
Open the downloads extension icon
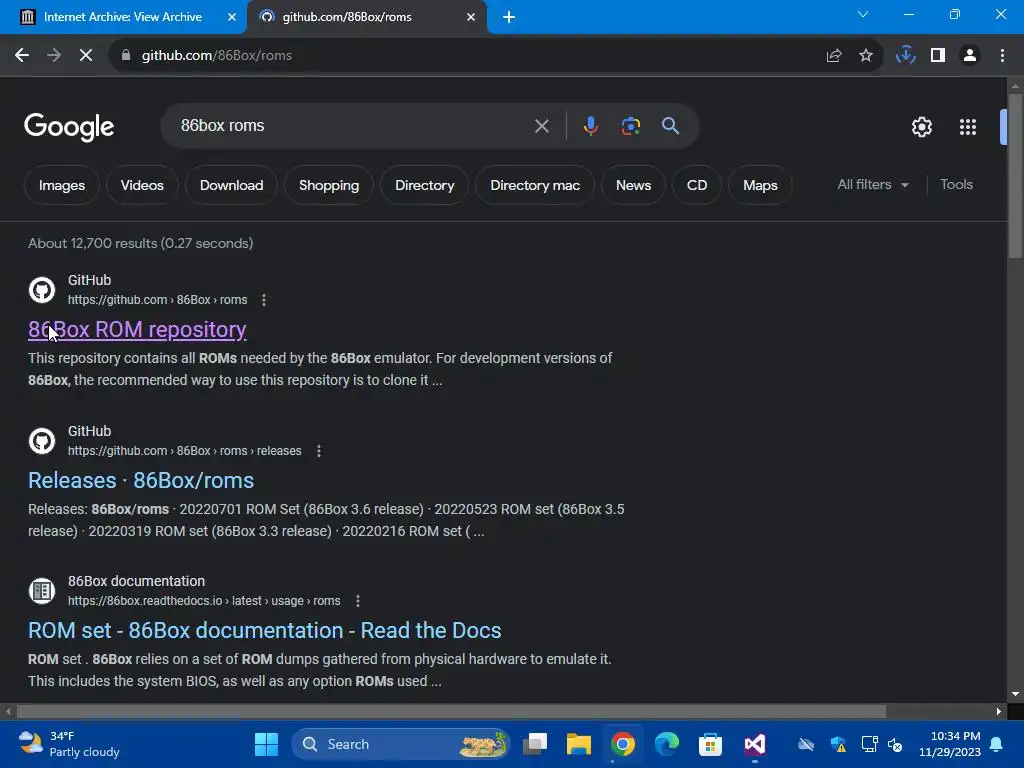coord(906,56)
